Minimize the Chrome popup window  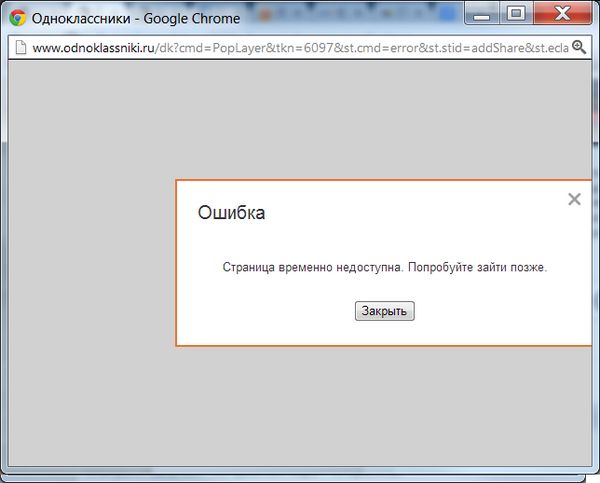(x=482, y=14)
